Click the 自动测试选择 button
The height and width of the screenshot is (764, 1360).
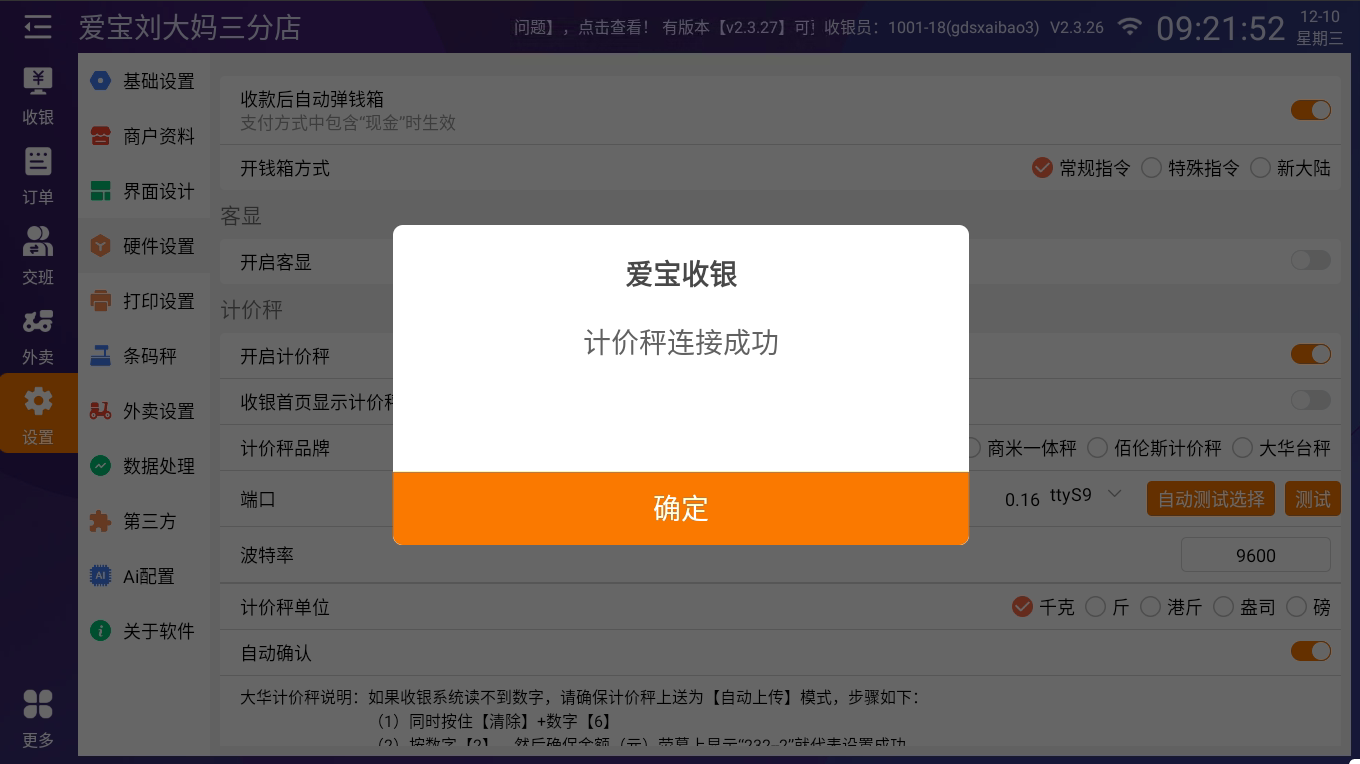click(1211, 499)
